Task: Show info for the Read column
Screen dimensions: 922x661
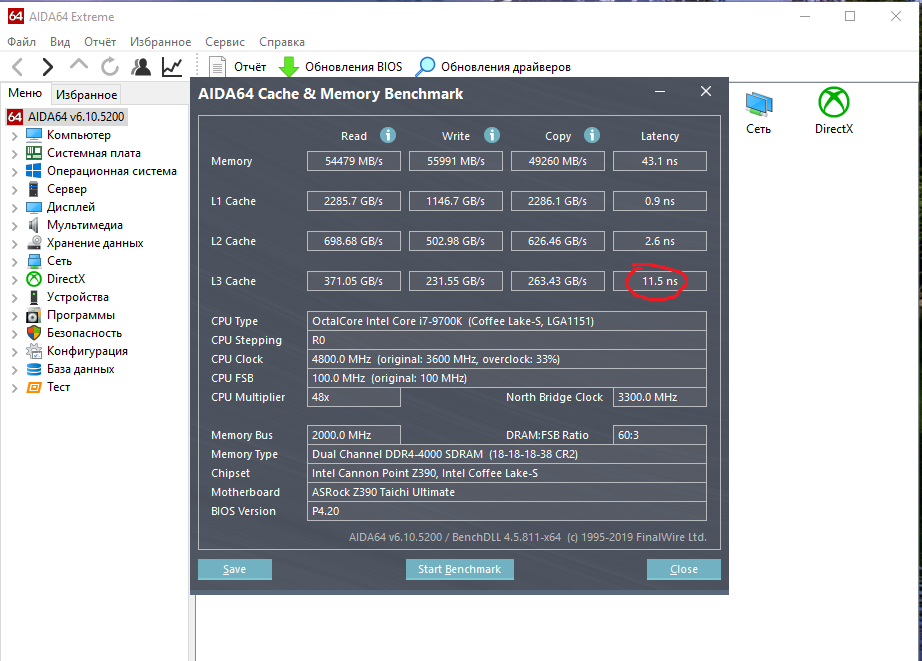Action: [x=387, y=135]
